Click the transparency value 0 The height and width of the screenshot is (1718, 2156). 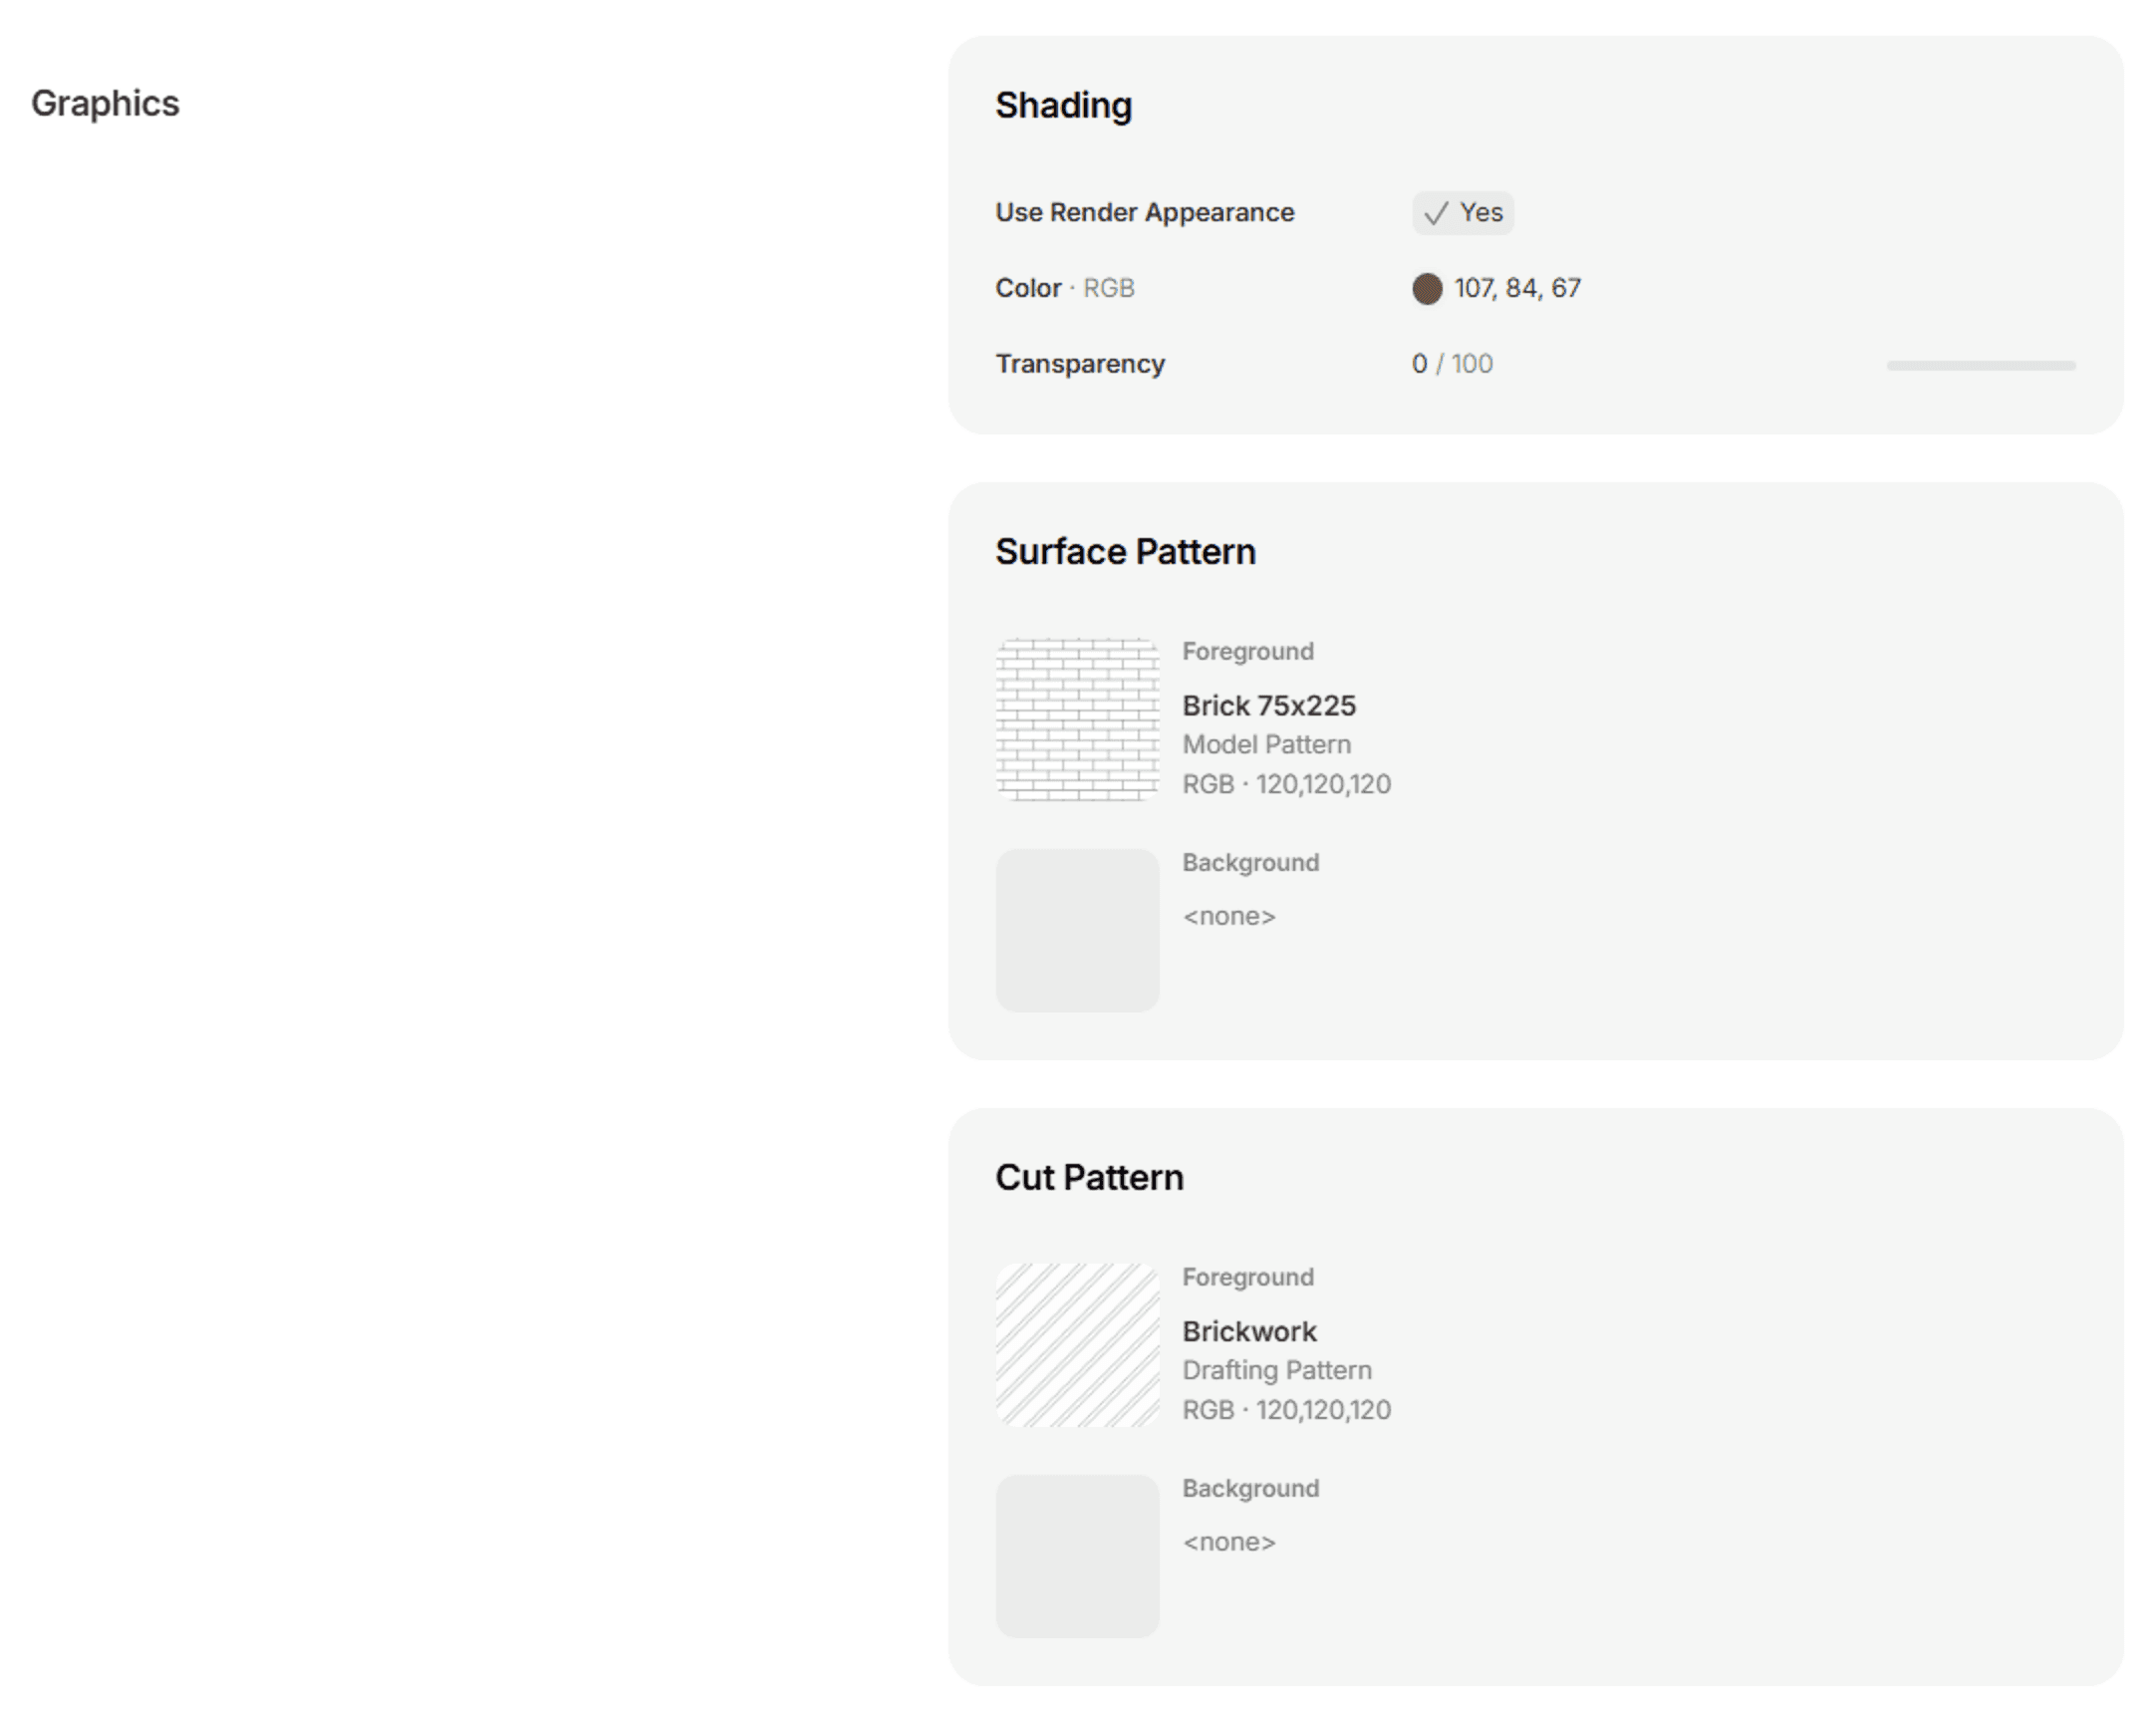[x=1418, y=364]
